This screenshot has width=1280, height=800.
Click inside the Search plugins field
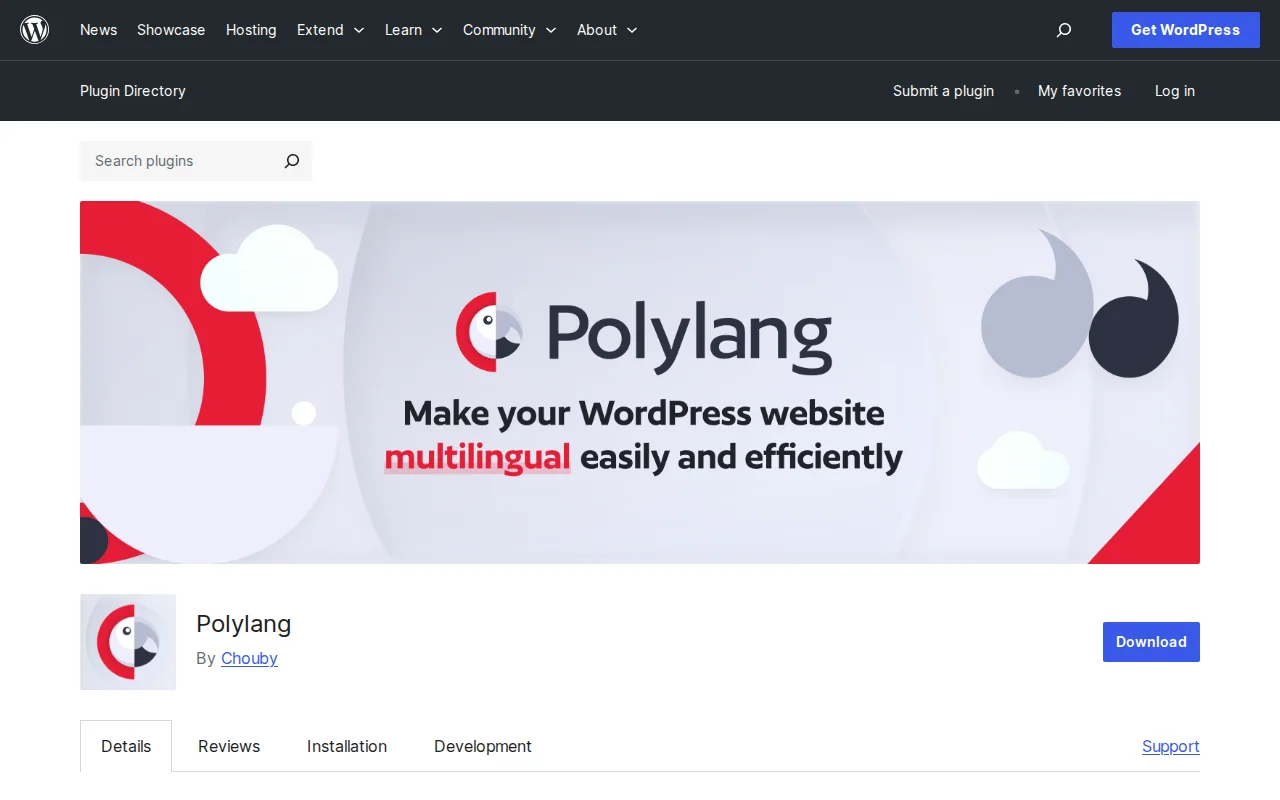pyautogui.click(x=170, y=161)
